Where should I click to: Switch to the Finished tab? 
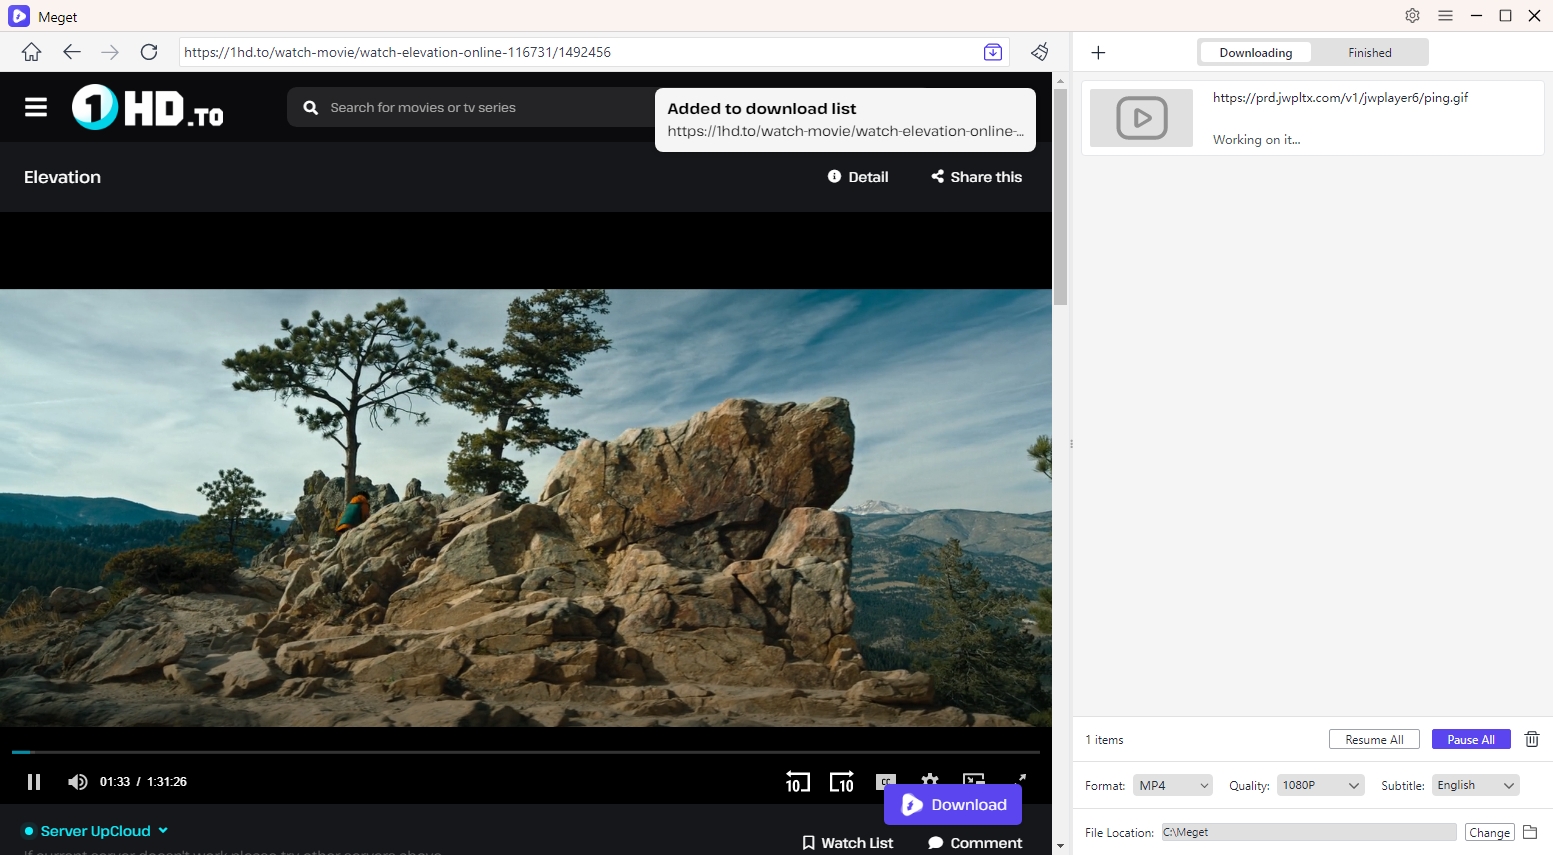click(x=1369, y=52)
